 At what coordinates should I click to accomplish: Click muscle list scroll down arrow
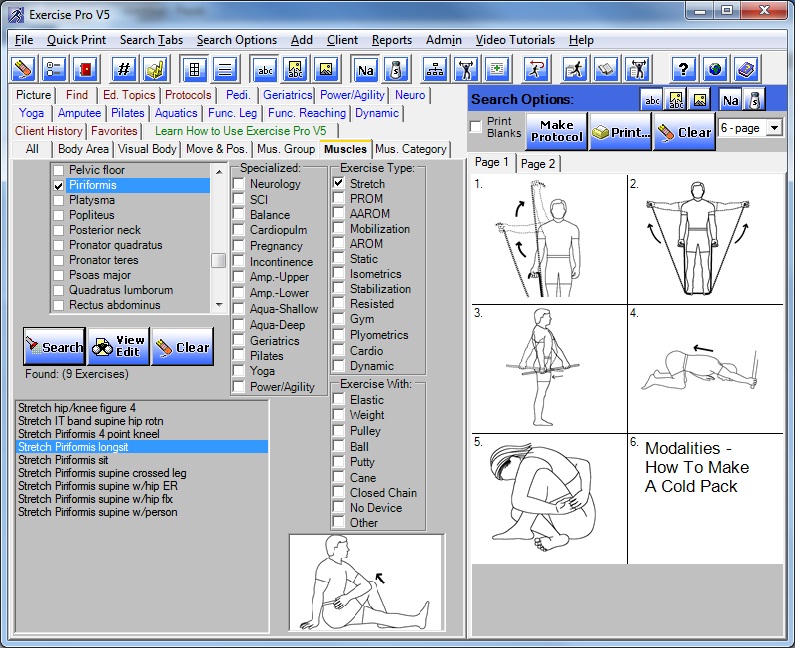coord(219,305)
